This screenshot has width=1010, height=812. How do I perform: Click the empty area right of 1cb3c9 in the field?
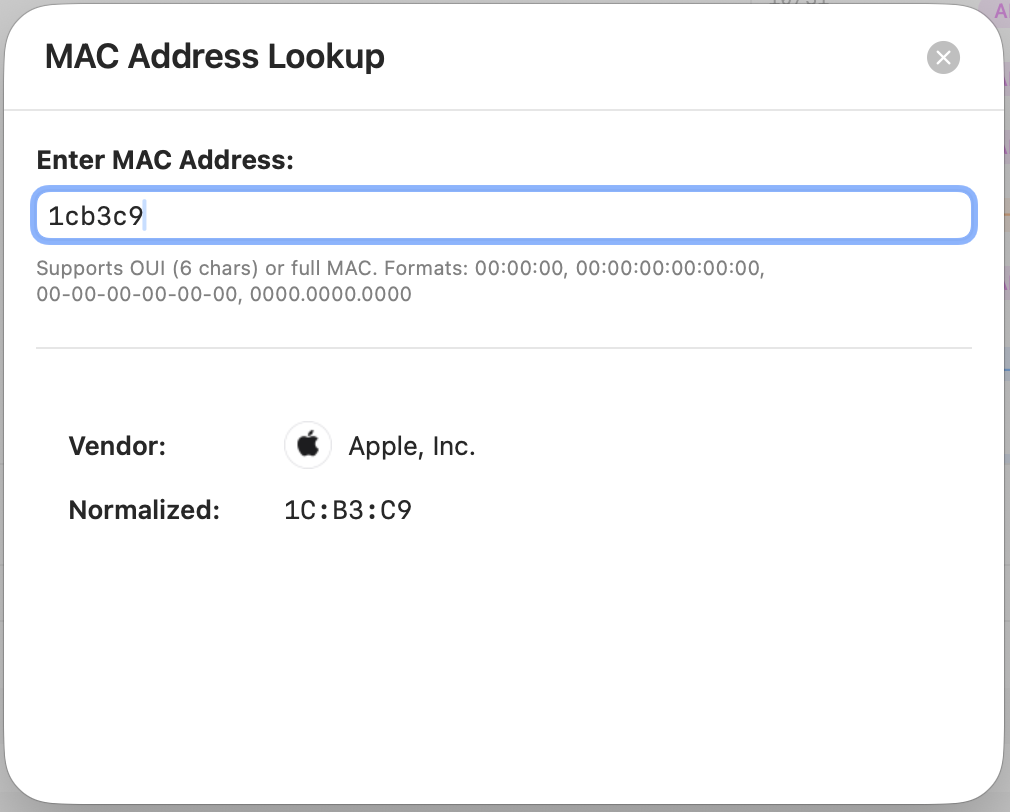(560, 216)
